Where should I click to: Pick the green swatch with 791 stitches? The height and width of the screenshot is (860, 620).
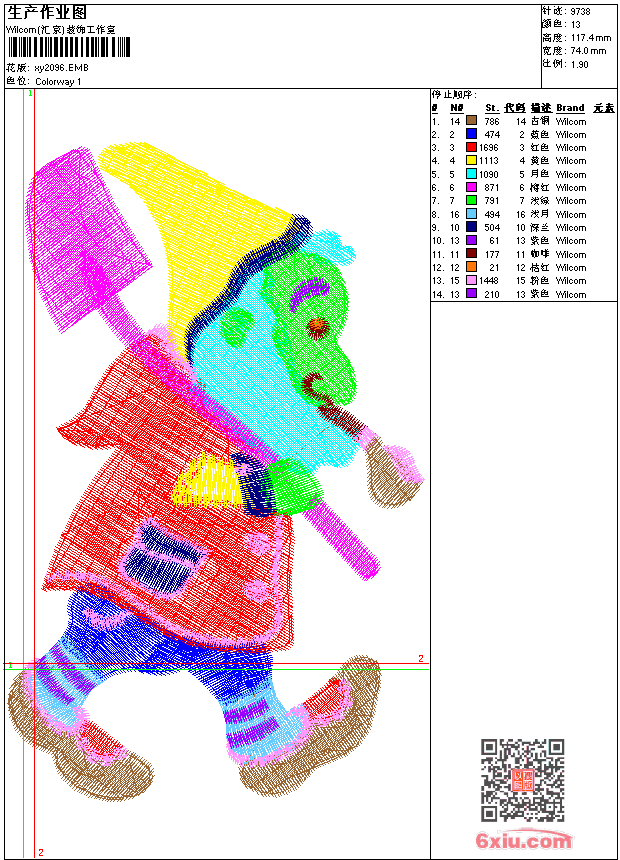click(471, 200)
